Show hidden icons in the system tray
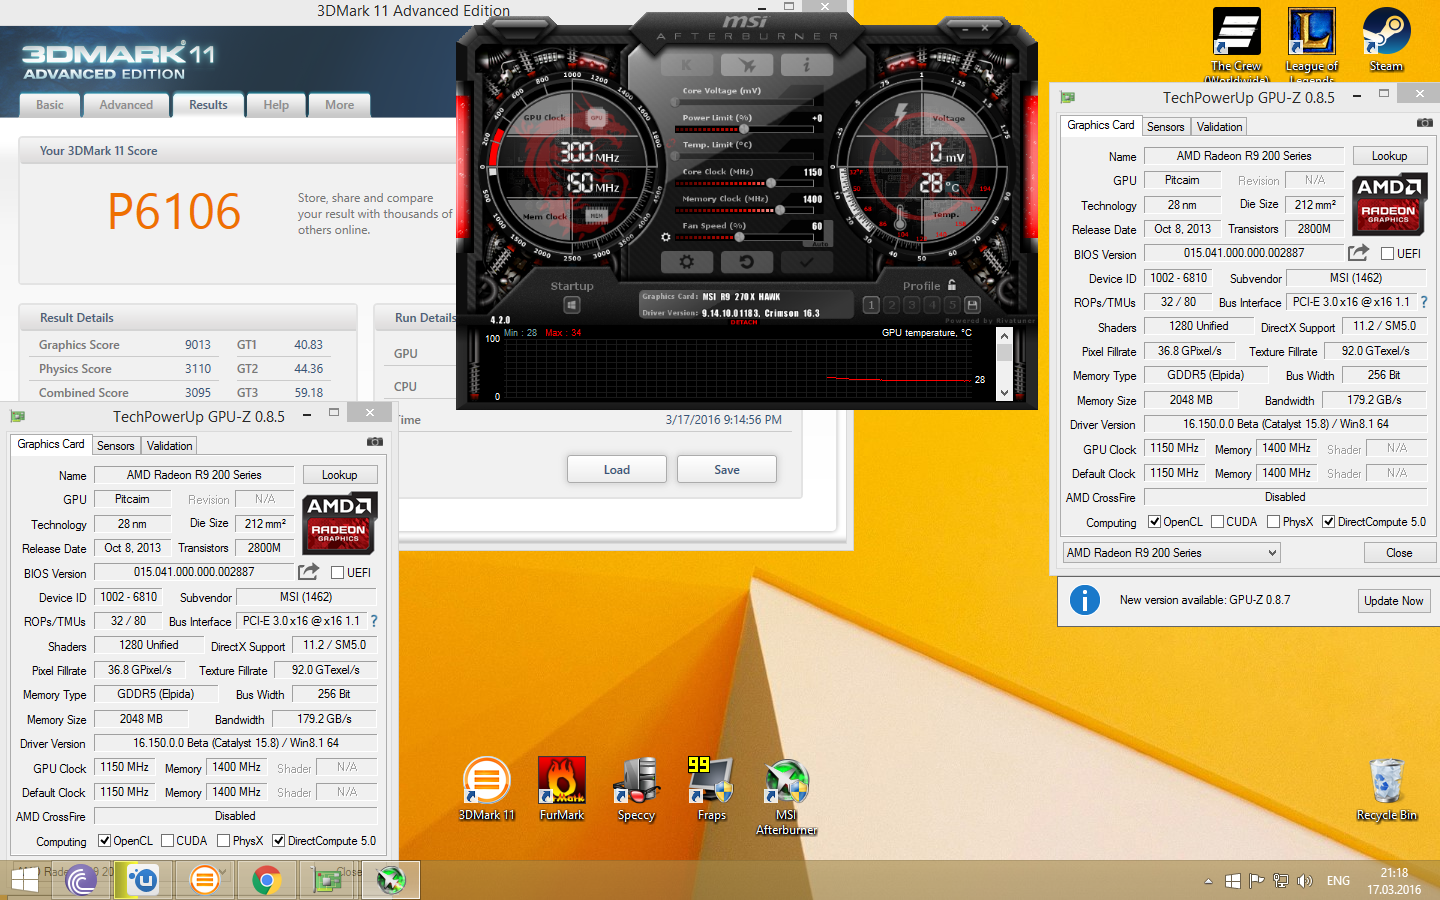The image size is (1440, 900). point(1208,881)
